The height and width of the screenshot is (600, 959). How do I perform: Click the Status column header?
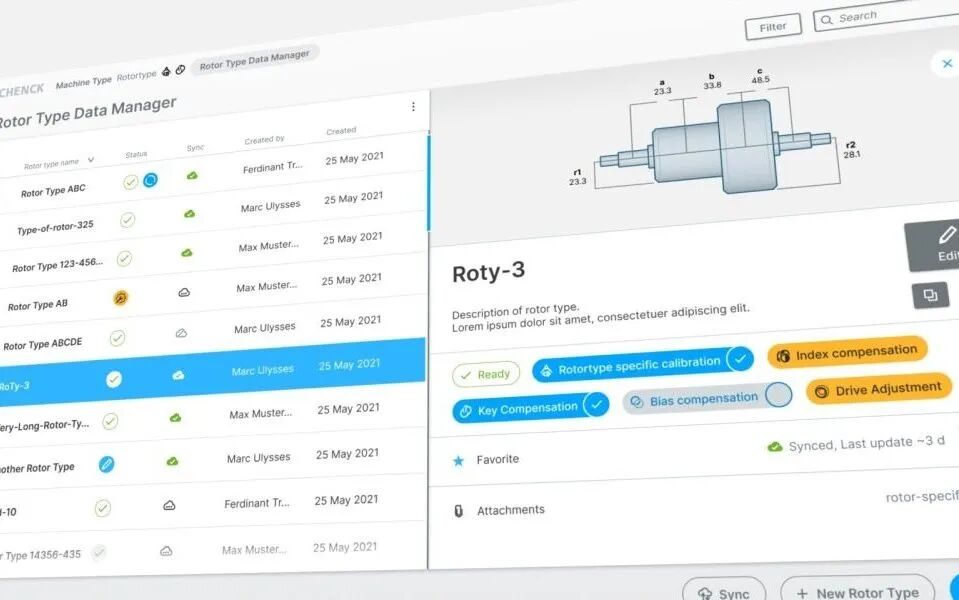(136, 154)
